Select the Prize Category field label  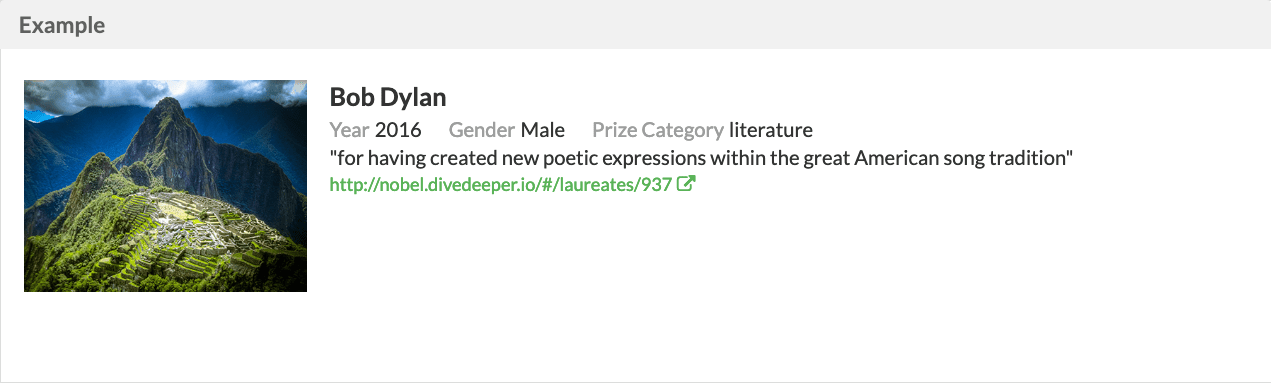pyautogui.click(x=658, y=130)
